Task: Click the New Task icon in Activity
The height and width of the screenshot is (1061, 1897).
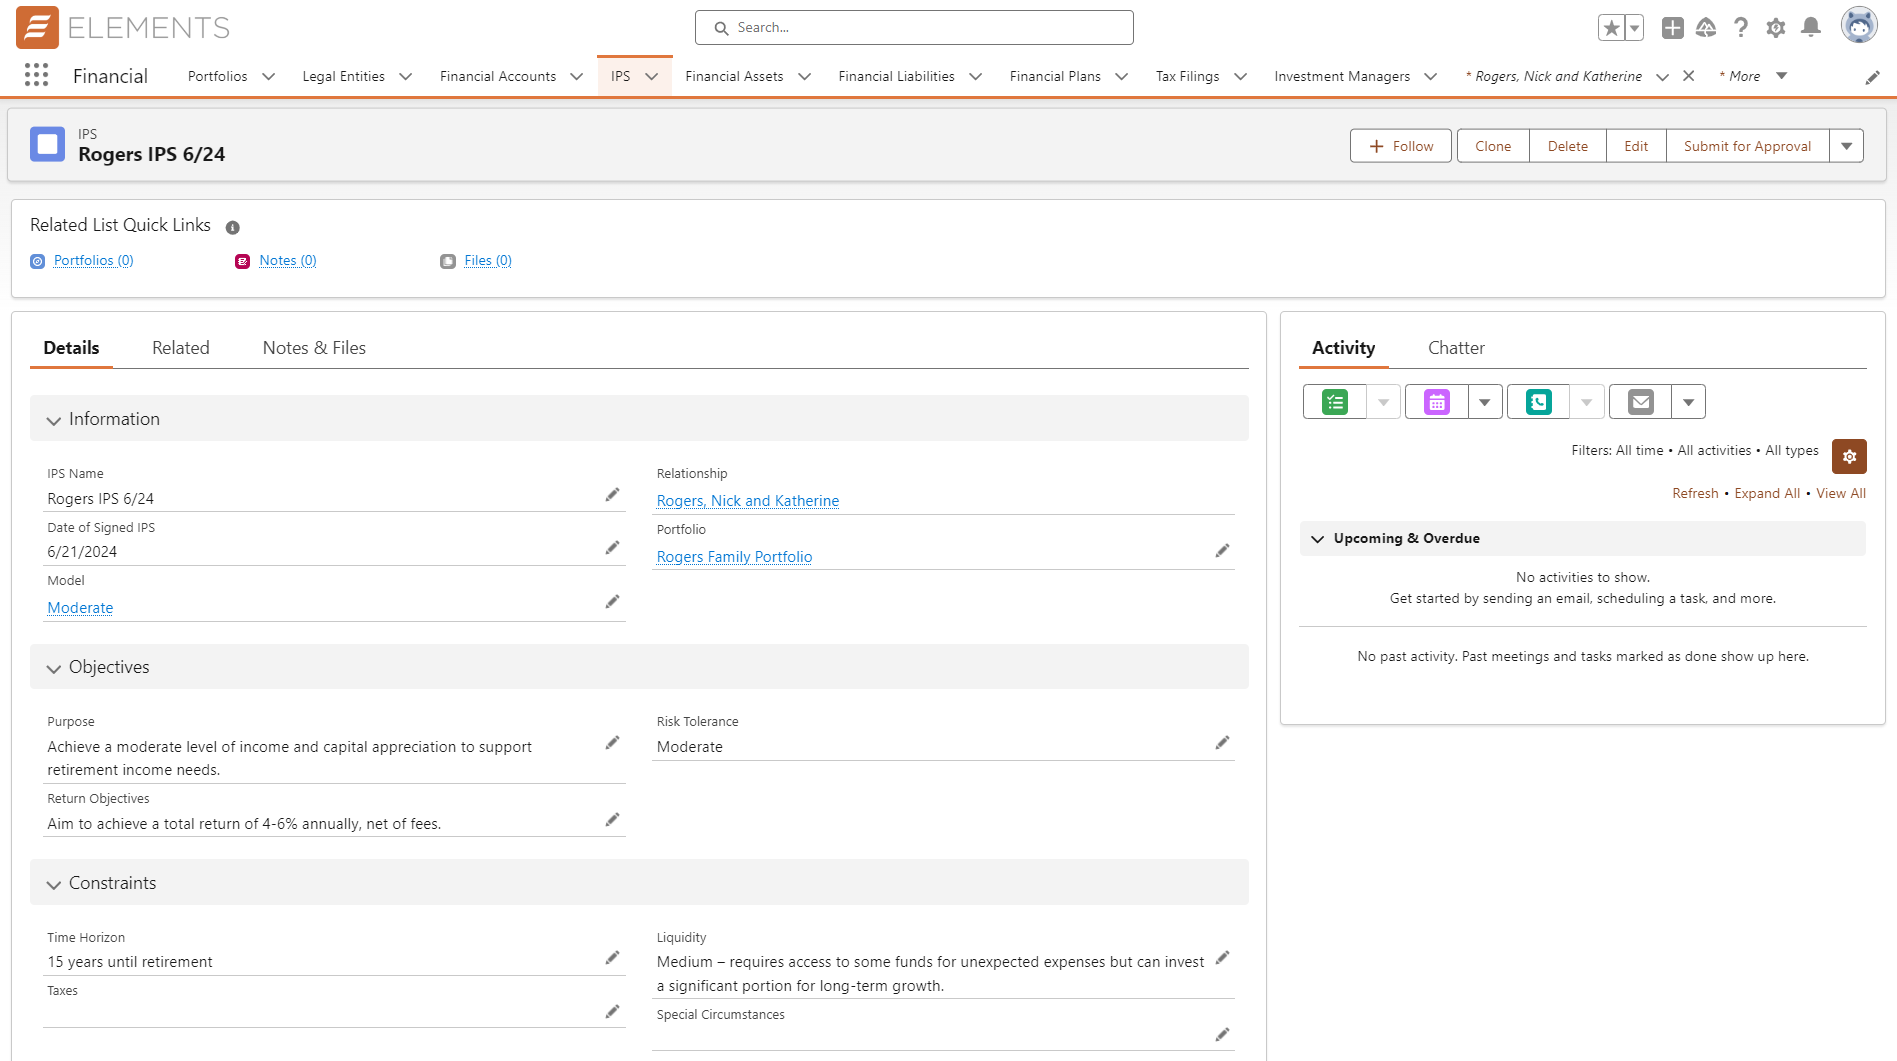Action: (x=1334, y=402)
